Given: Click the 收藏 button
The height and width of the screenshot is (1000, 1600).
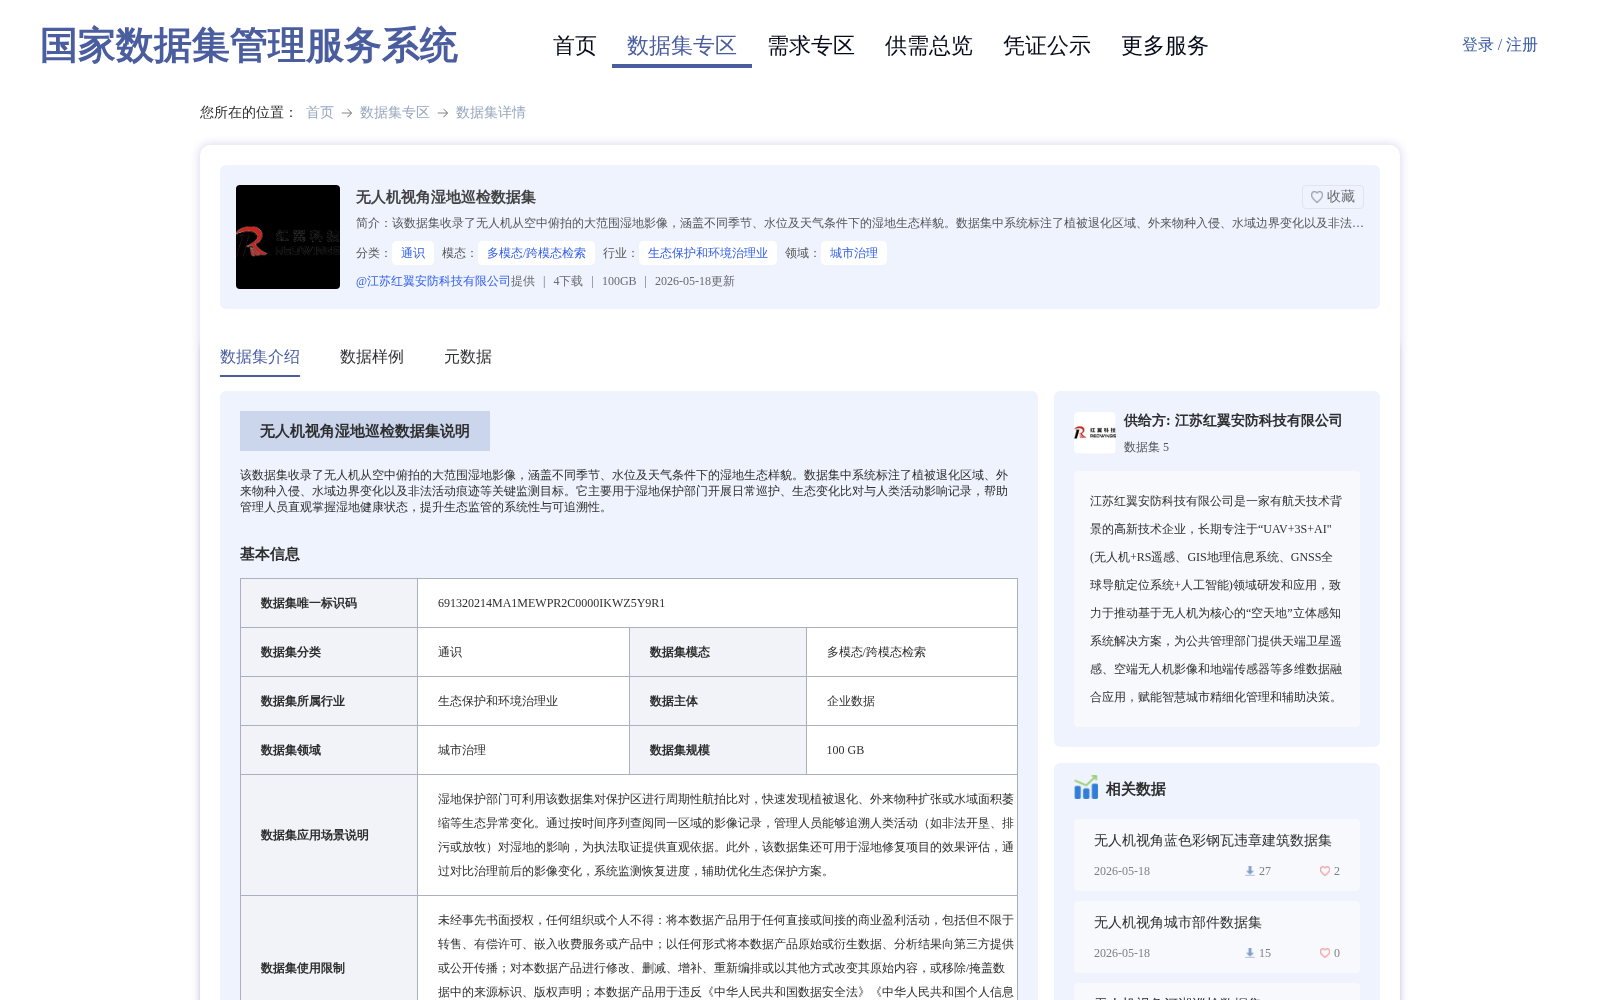Looking at the screenshot, I should 1333,197.
